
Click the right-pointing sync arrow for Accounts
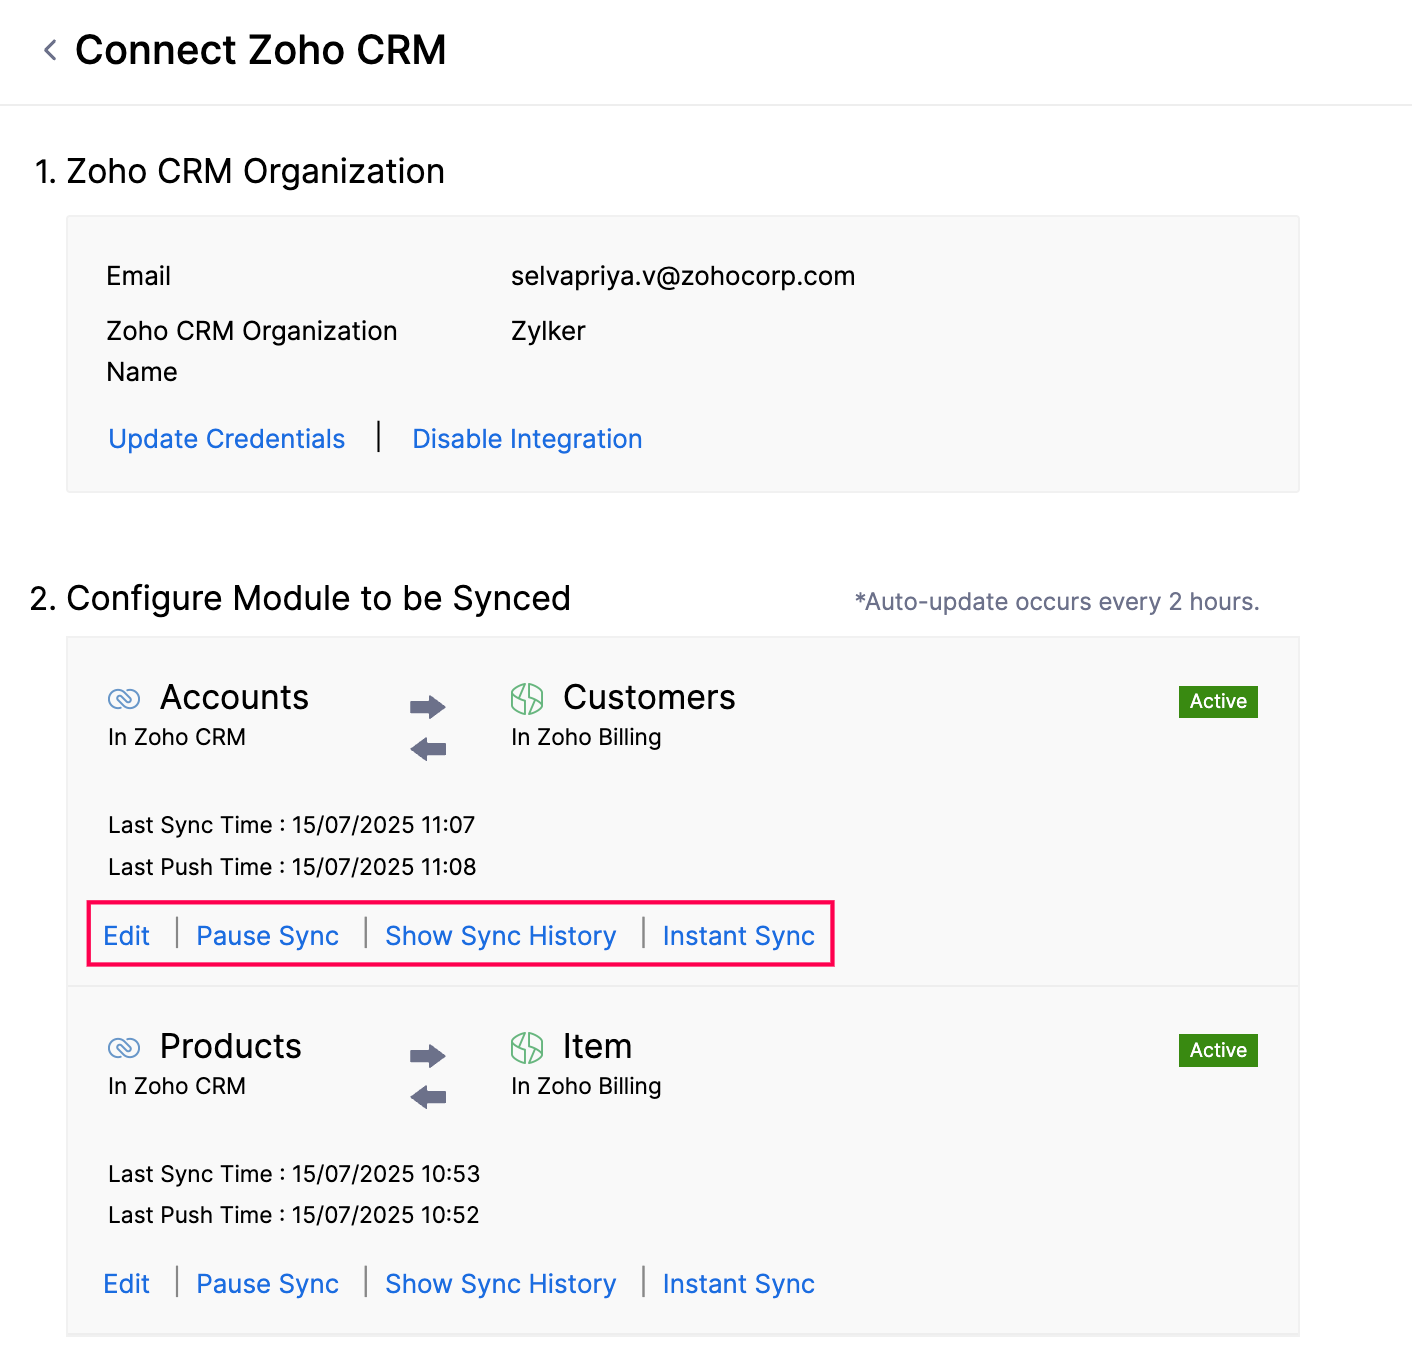tap(428, 707)
